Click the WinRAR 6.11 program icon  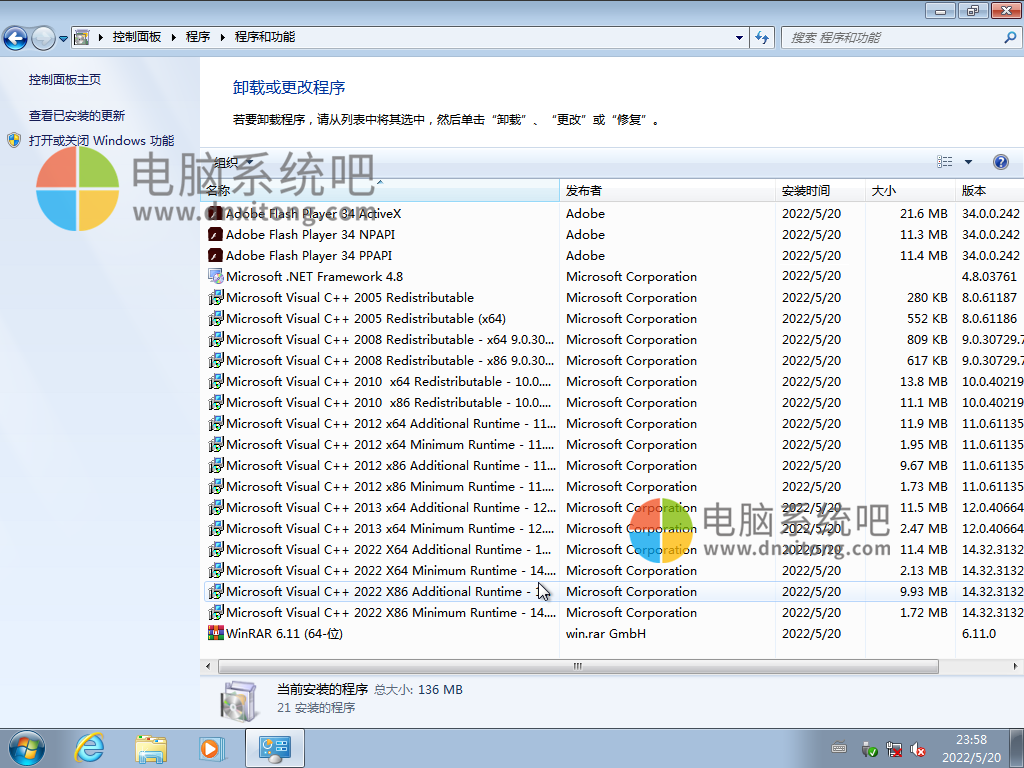click(x=215, y=633)
